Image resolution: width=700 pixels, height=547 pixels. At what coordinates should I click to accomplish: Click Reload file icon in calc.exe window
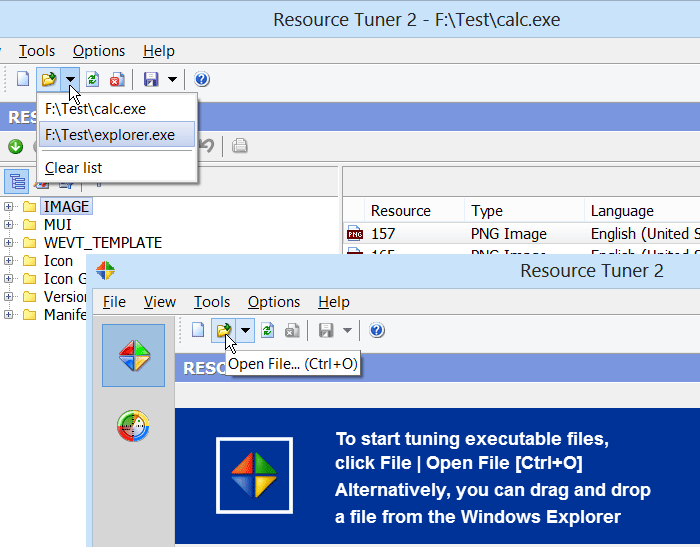coord(92,79)
